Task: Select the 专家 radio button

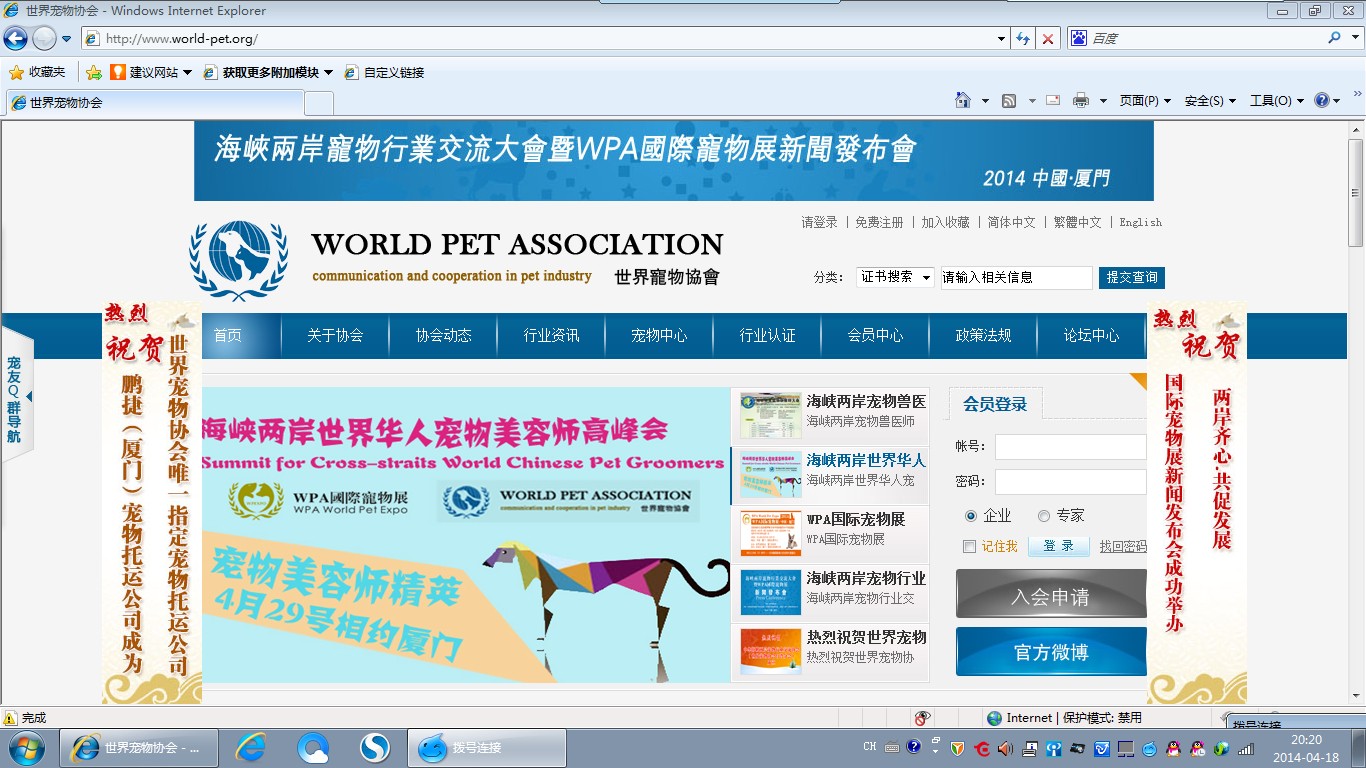Action: pos(1044,516)
